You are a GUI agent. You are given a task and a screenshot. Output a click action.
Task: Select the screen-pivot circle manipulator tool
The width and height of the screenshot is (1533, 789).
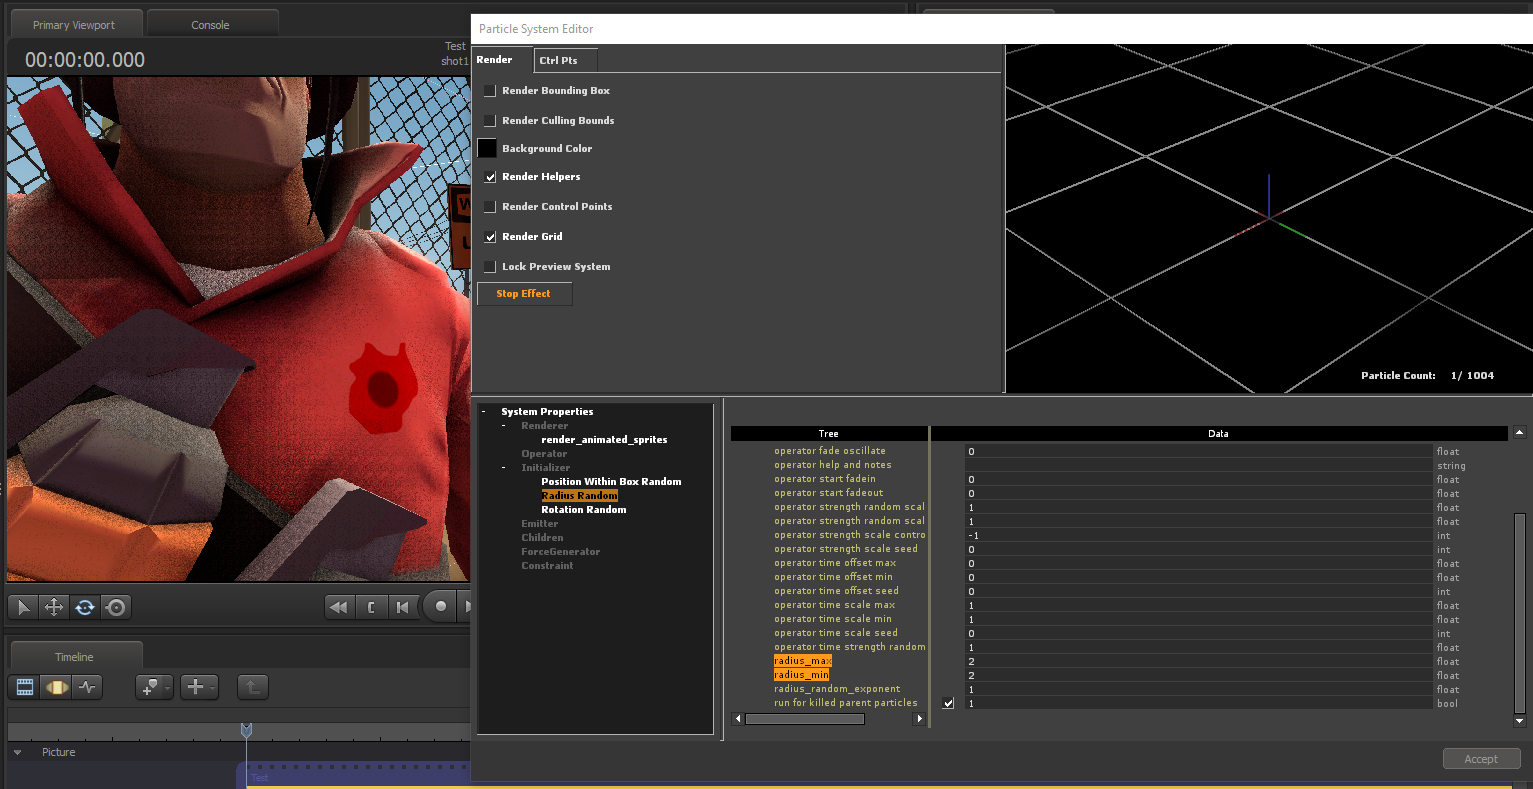(116, 607)
